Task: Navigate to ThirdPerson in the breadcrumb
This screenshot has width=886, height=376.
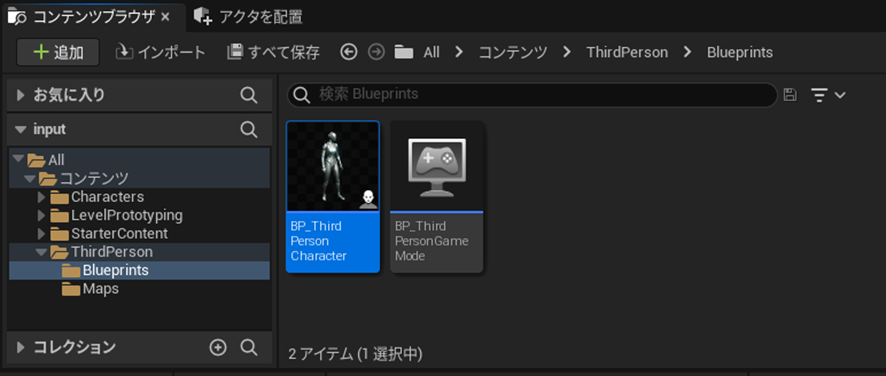Action: (627, 53)
